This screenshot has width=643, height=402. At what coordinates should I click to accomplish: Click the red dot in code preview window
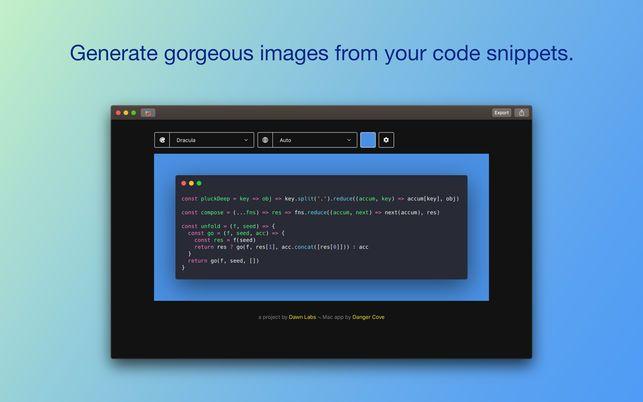point(184,183)
